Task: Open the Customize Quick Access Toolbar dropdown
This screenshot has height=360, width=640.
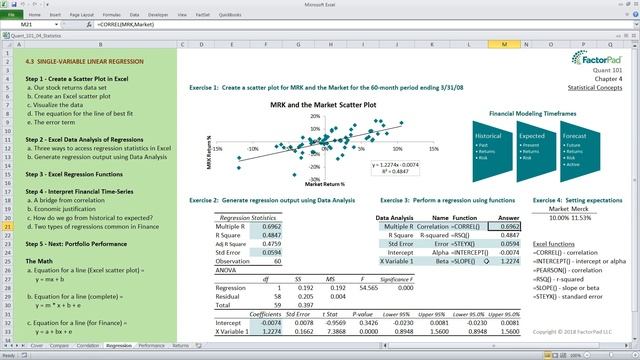Action: click(x=47, y=4)
